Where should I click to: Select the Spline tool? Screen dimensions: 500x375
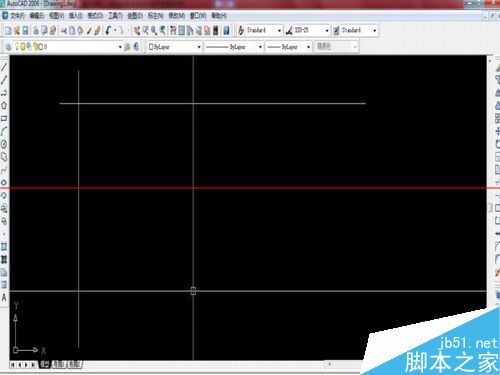[x=4, y=170]
